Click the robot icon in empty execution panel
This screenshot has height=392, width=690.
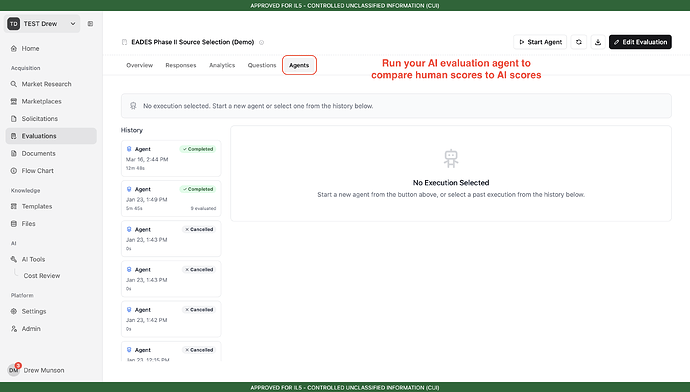[451, 158]
